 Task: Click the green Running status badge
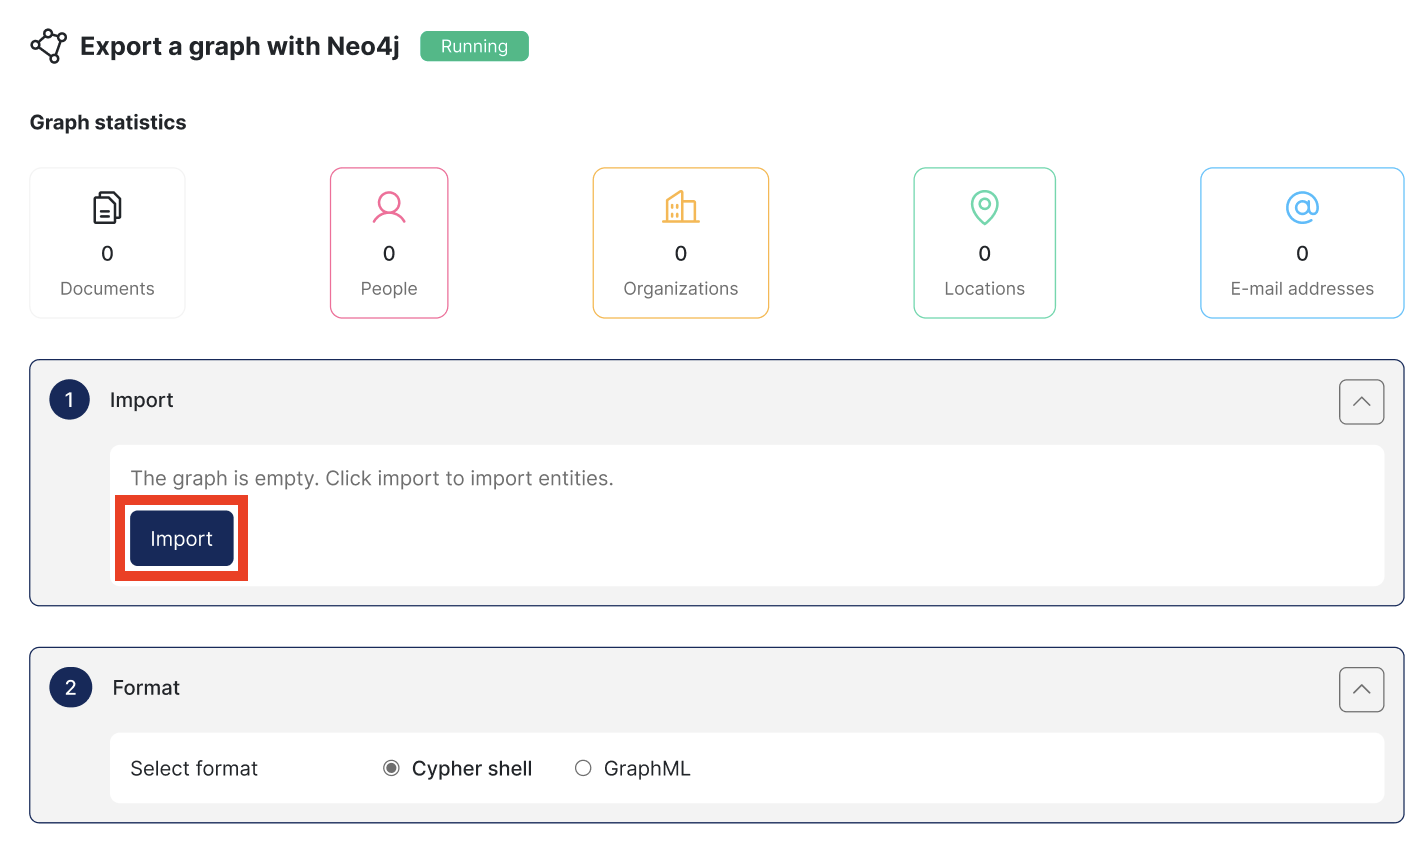[x=474, y=46]
